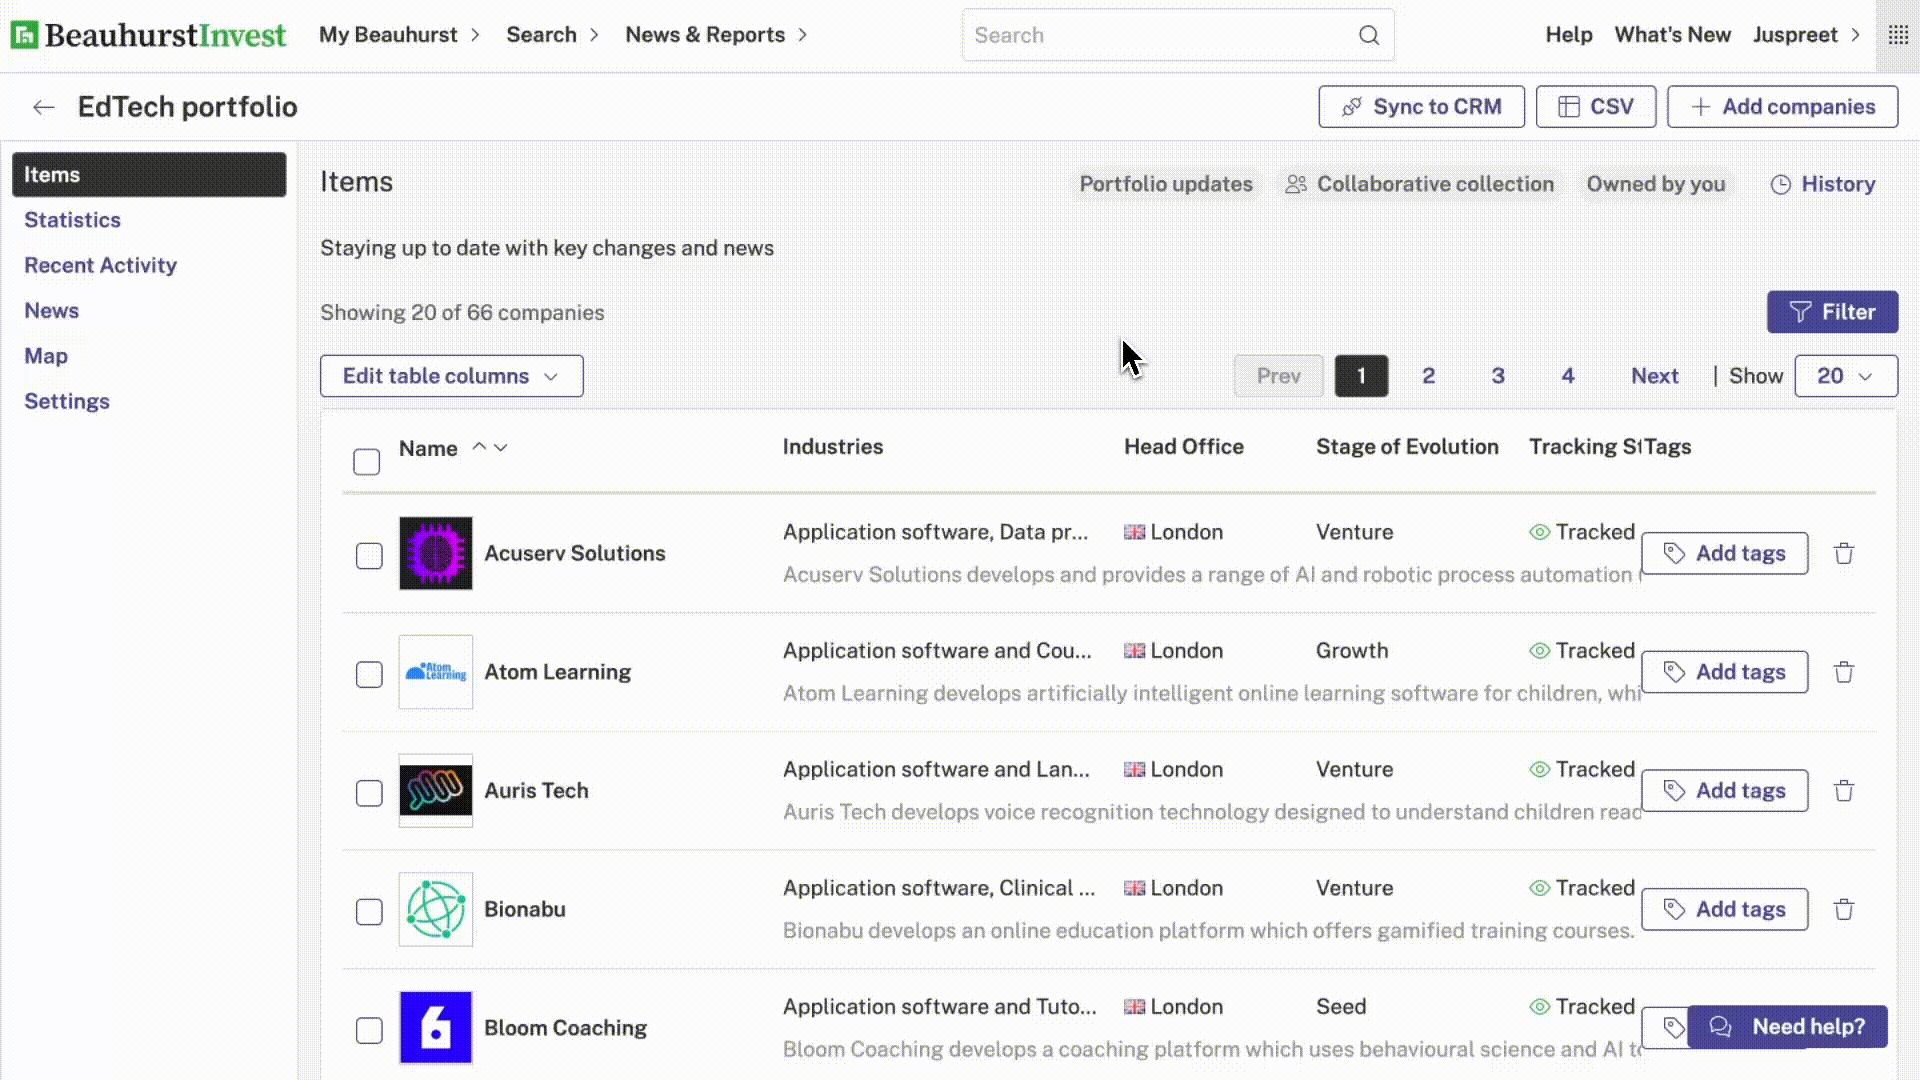This screenshot has width=1920, height=1080.
Task: Click the search magnifier icon
Action: pyautogui.click(x=1368, y=36)
